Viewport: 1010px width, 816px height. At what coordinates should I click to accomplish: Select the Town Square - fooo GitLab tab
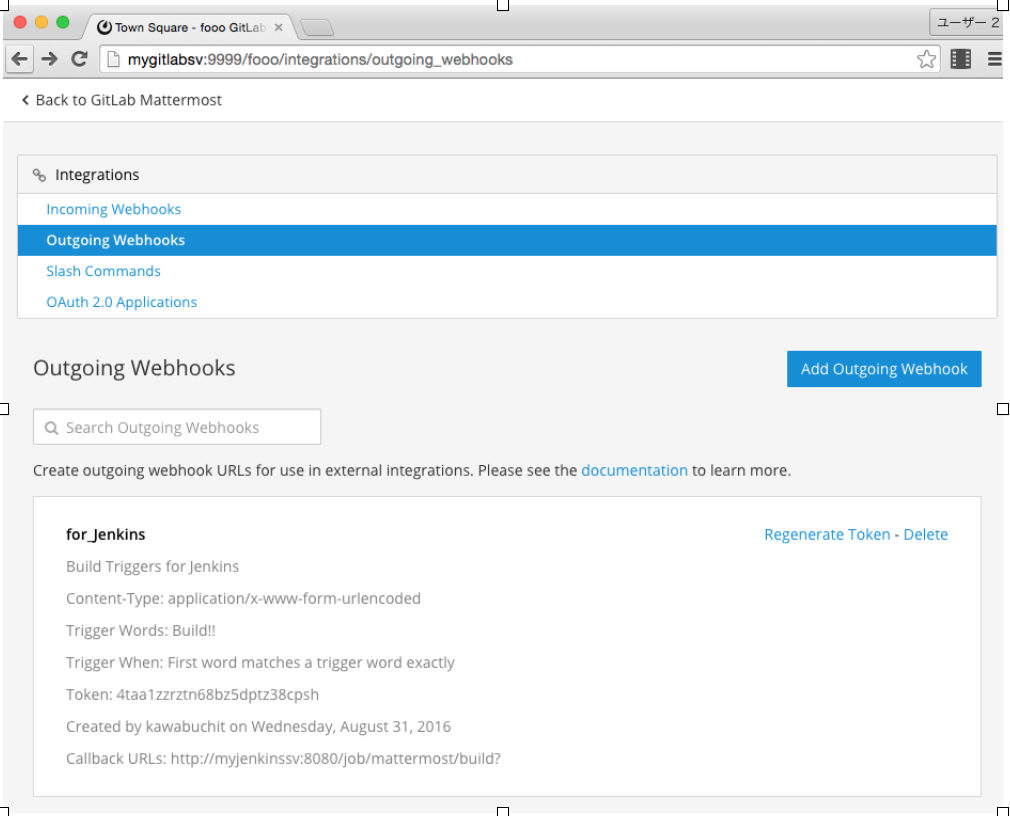click(190, 27)
